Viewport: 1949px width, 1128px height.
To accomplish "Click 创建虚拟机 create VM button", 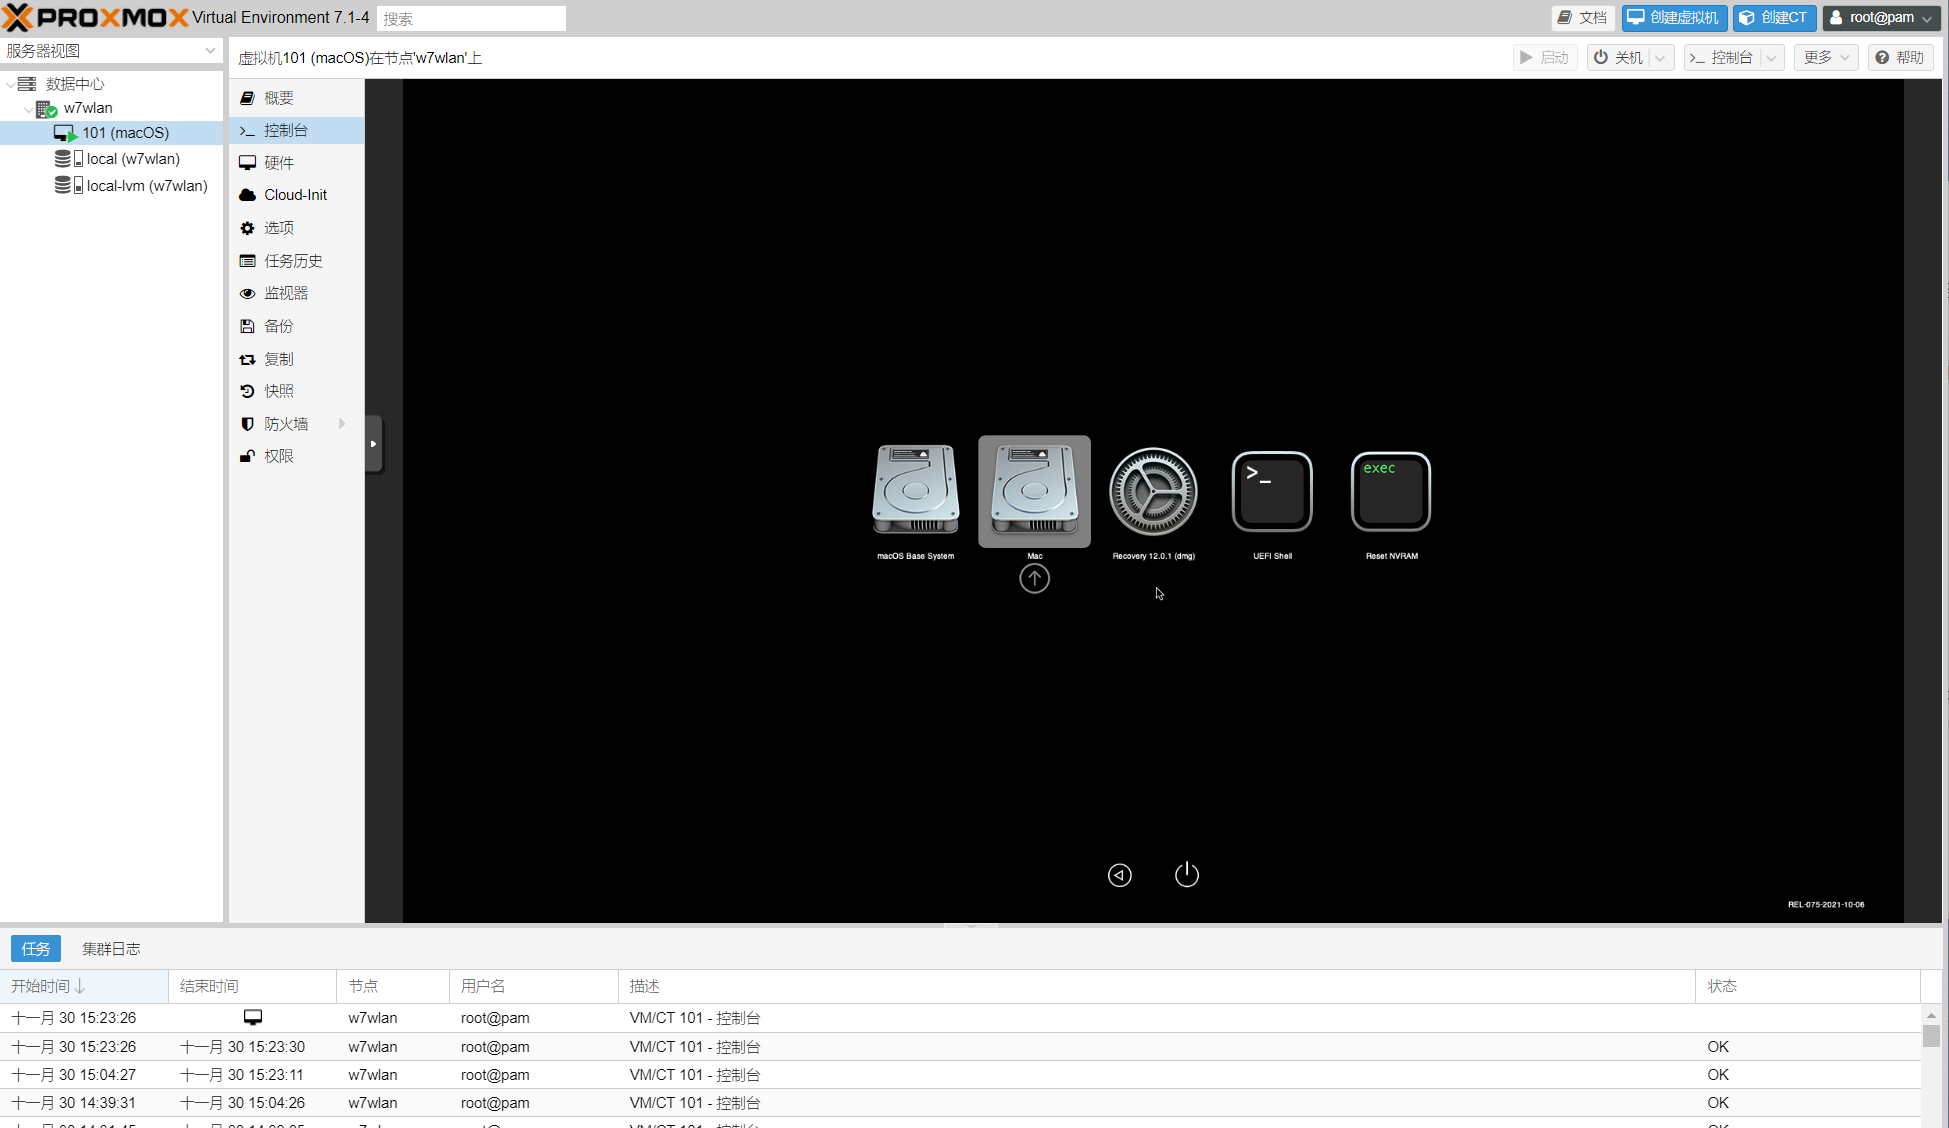I will click(x=1674, y=17).
